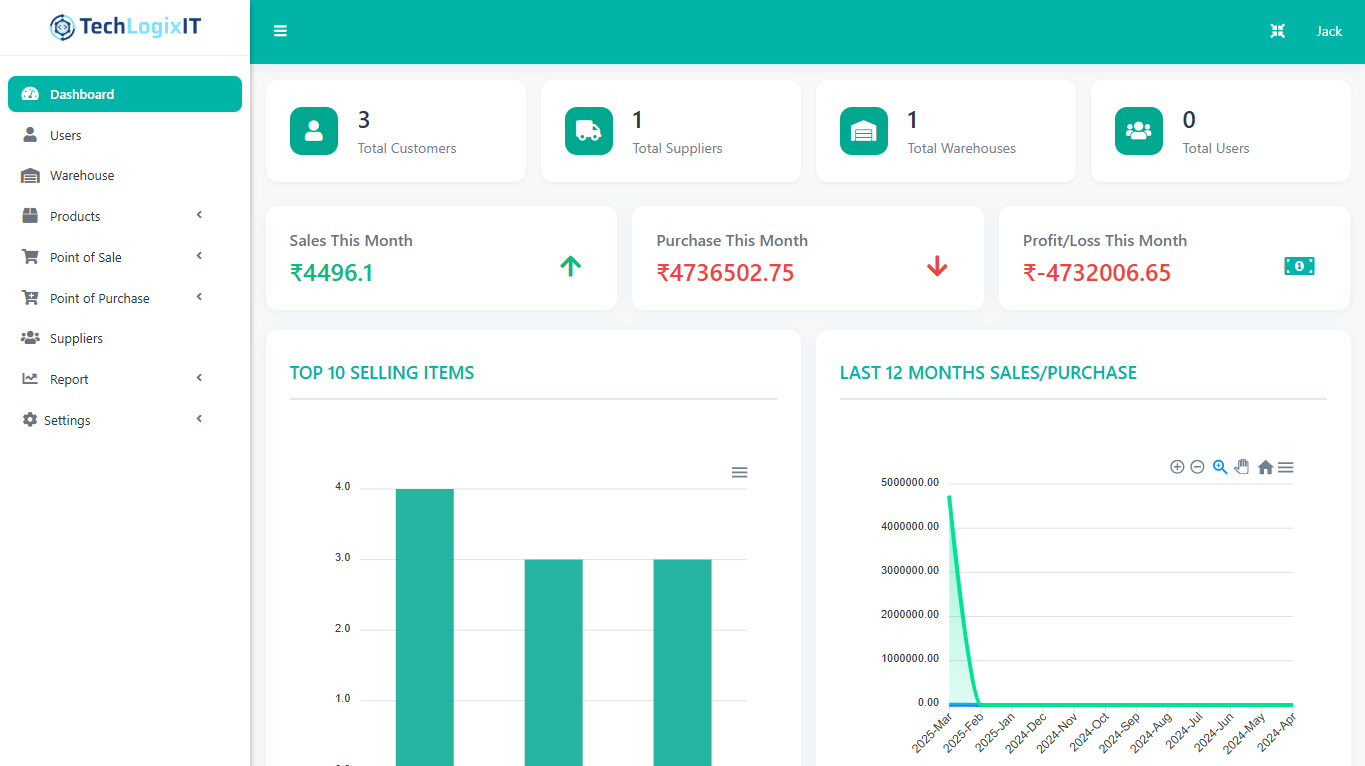Image resolution: width=1365 pixels, height=766 pixels.
Task: Zoom out on sales/purchase chart
Action: pos(1197,467)
